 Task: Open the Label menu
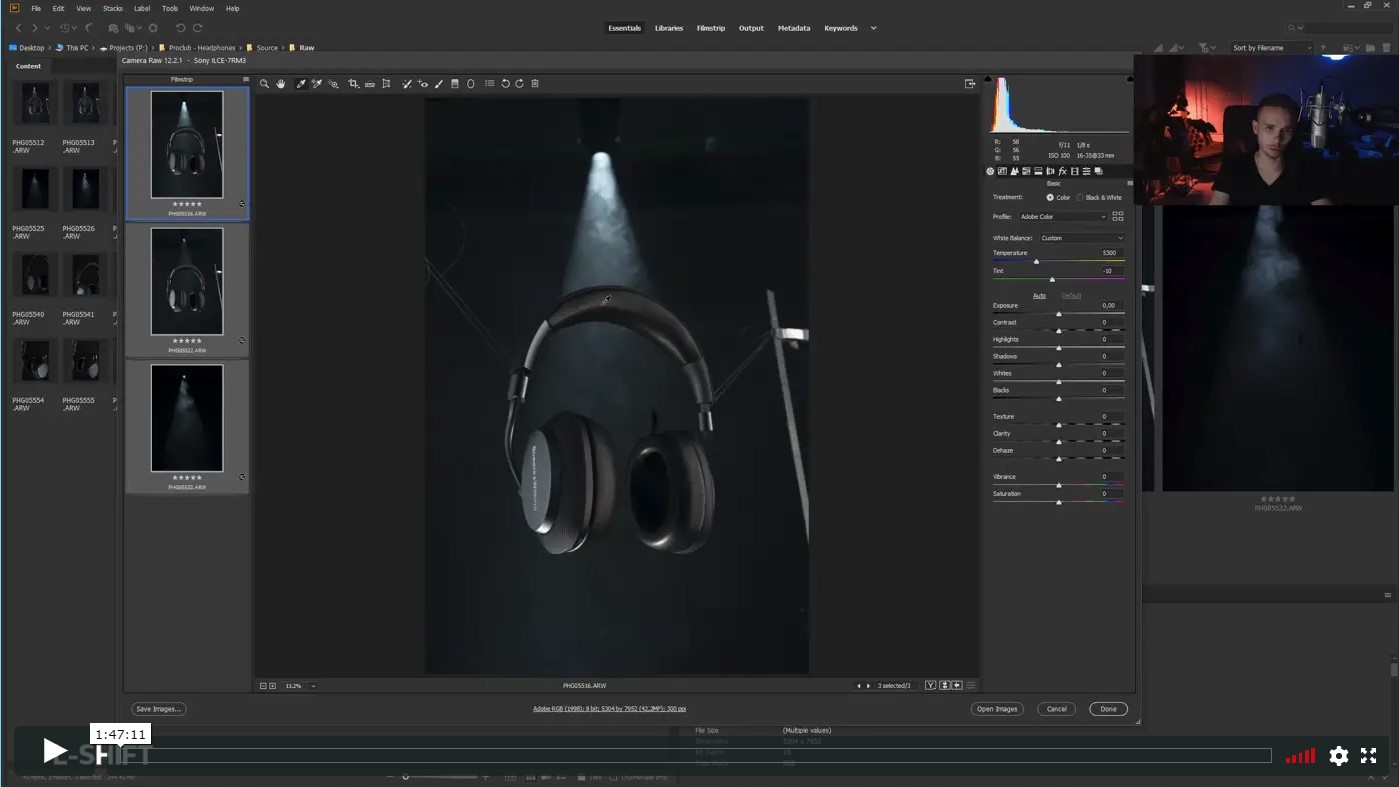coord(142,8)
